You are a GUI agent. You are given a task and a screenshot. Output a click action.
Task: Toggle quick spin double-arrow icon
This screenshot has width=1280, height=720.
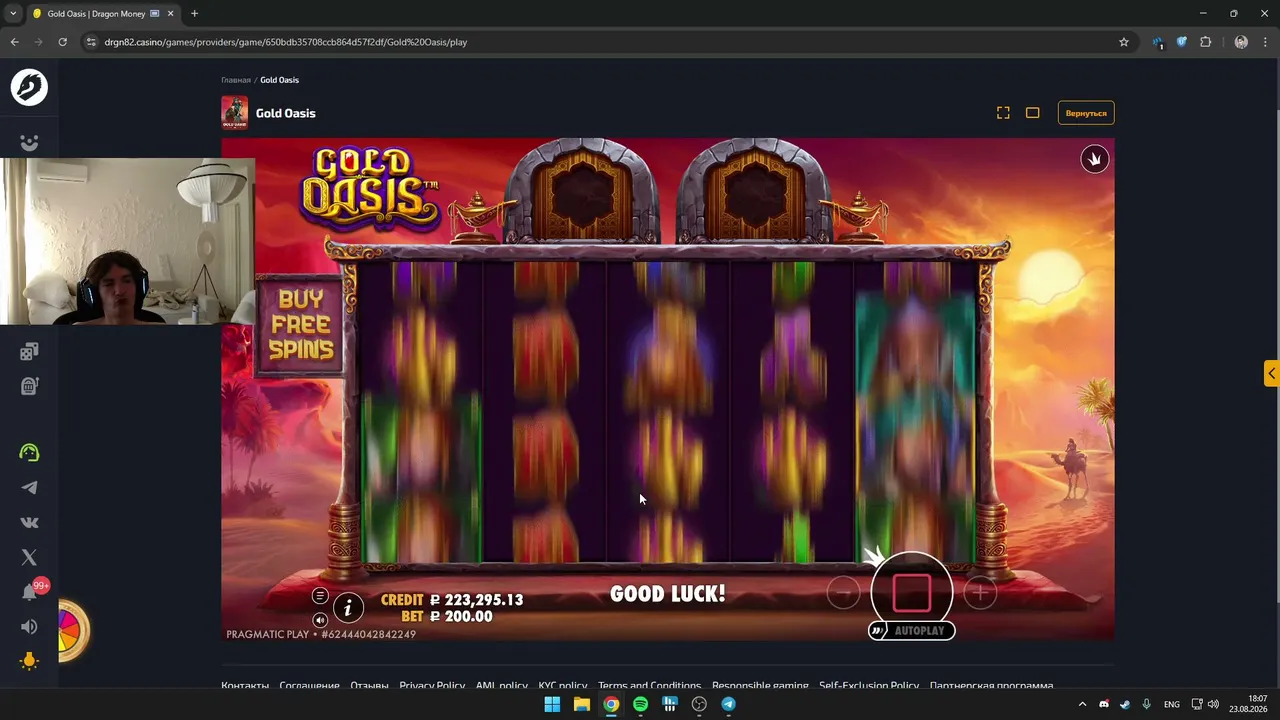tap(877, 631)
